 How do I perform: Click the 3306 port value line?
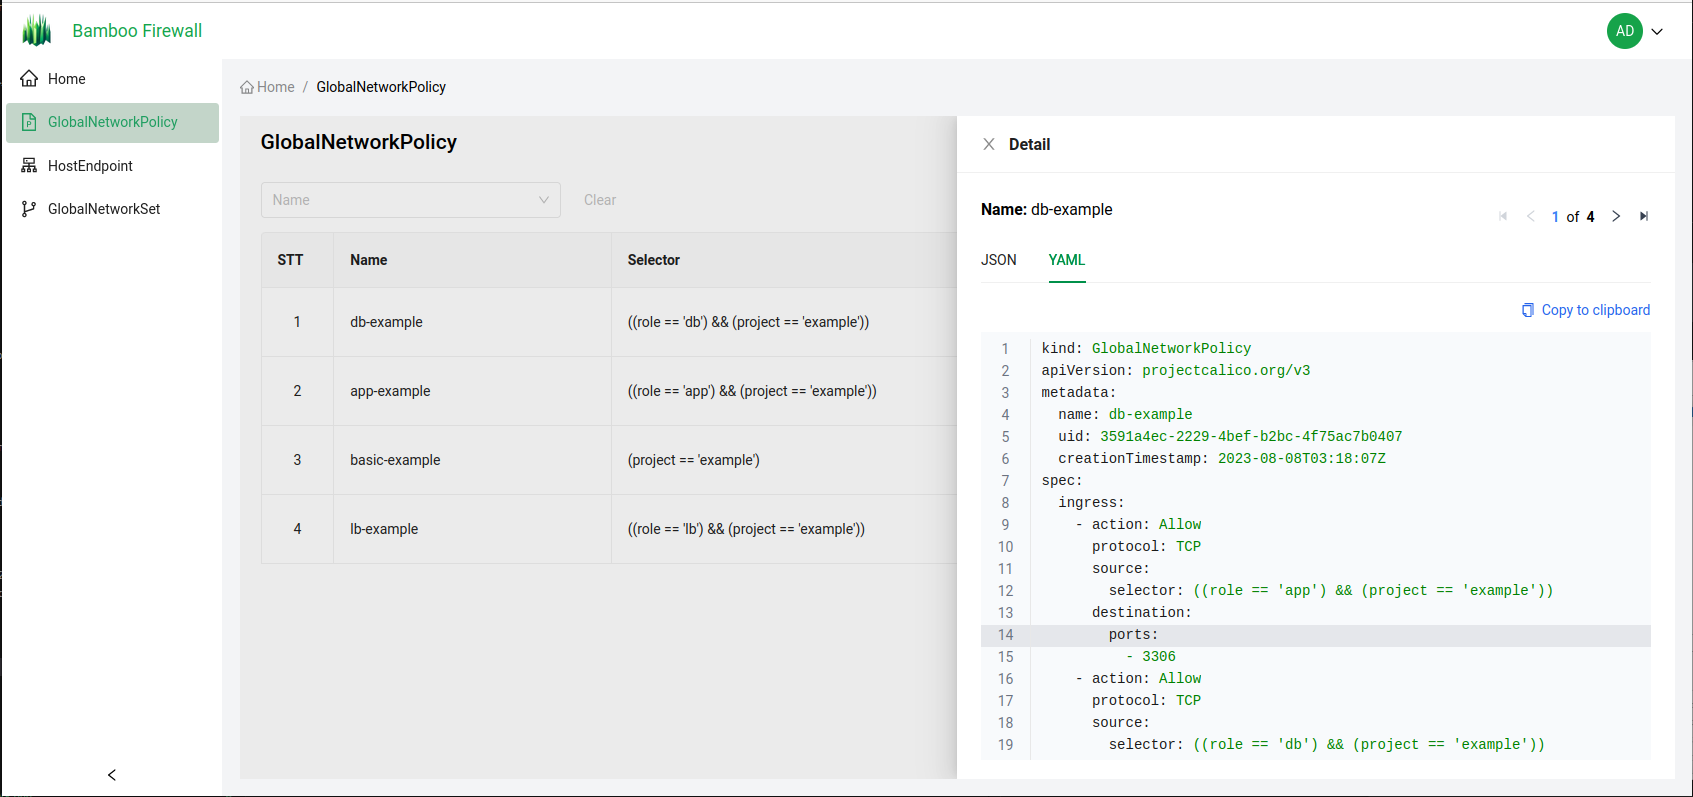(x=1150, y=657)
